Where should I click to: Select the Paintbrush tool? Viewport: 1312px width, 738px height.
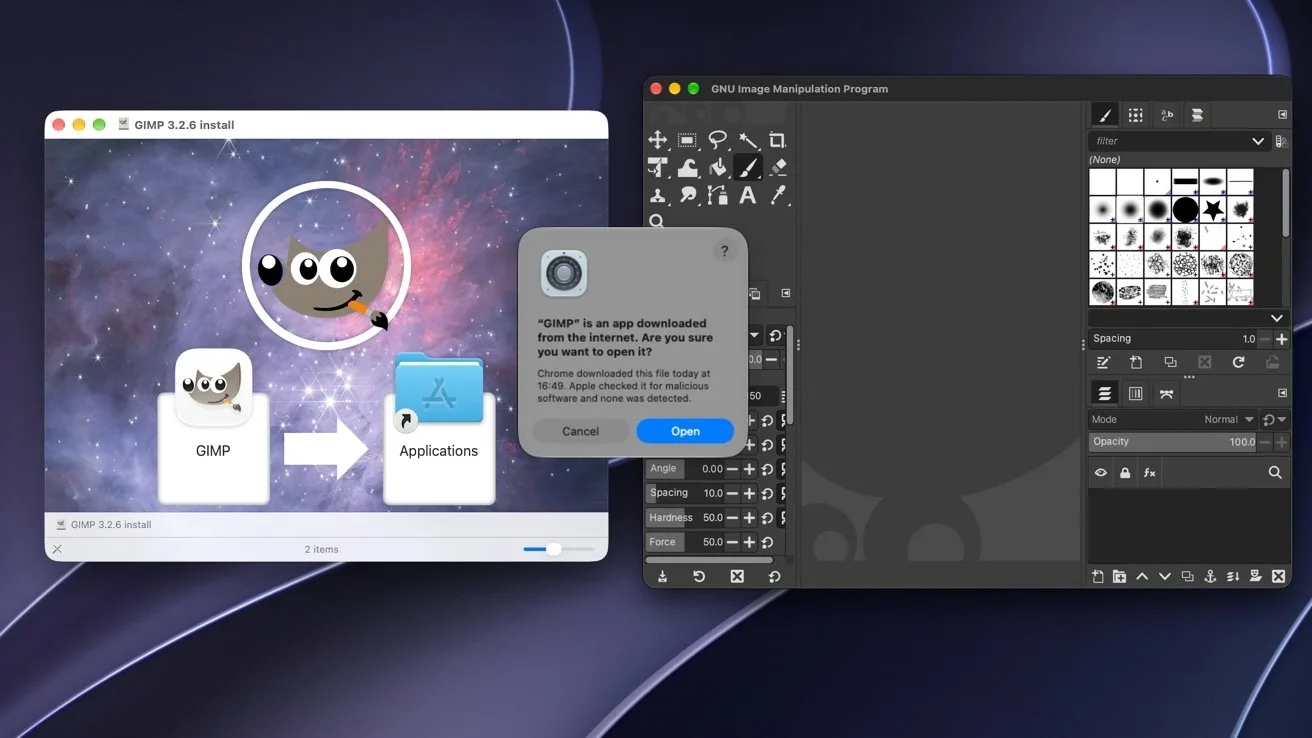tap(747, 167)
